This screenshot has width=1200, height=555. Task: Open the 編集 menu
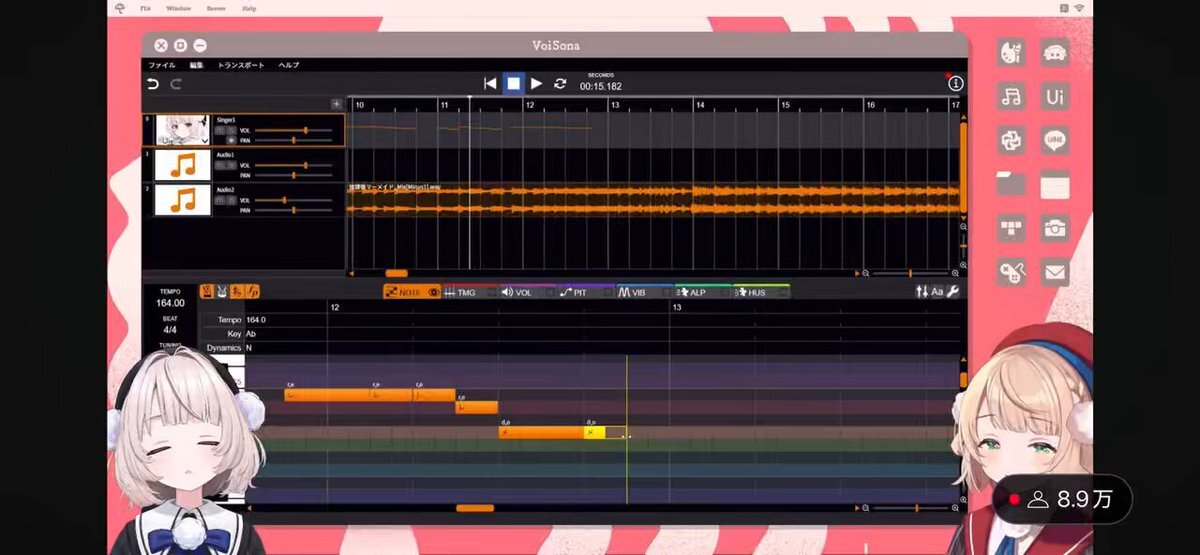pos(196,65)
